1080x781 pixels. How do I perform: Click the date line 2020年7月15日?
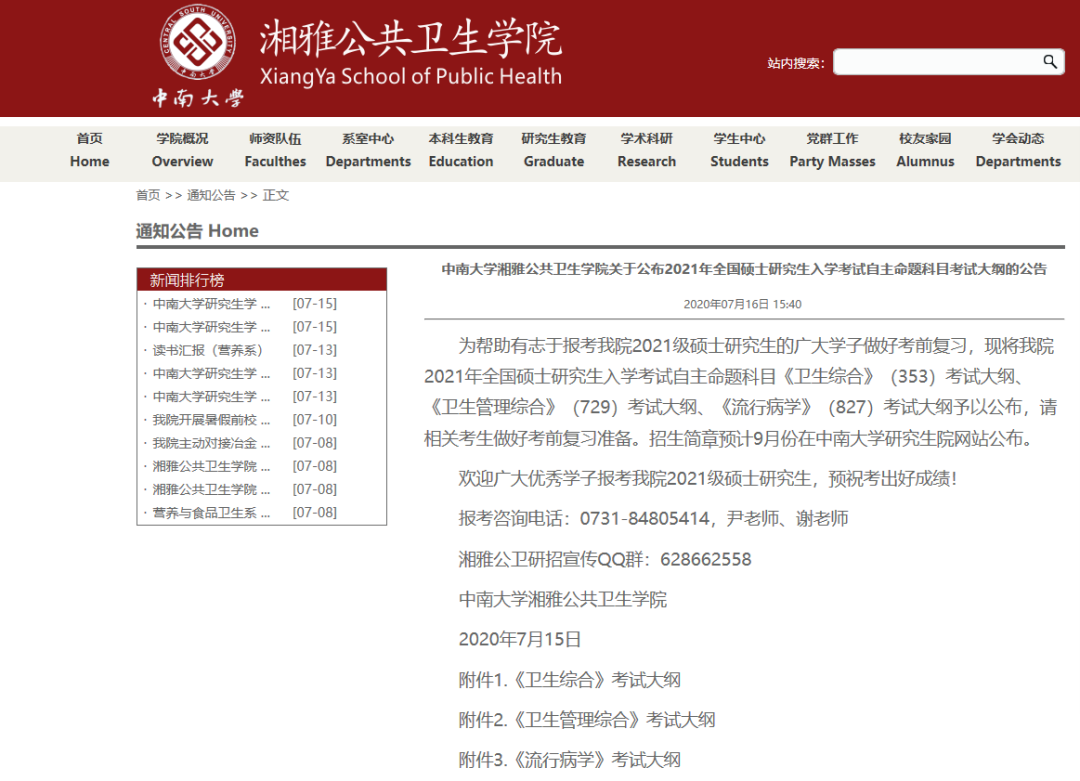pos(520,639)
